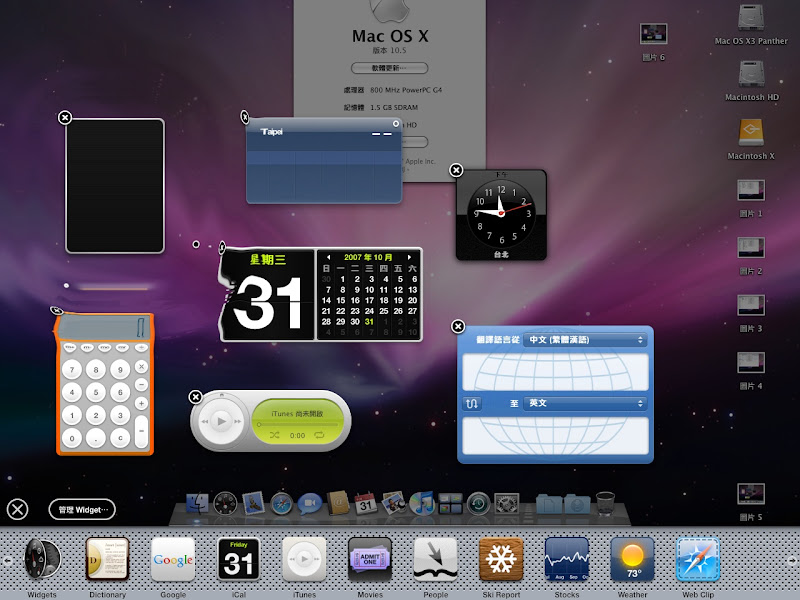Add the Dictionary widget from the bar
The height and width of the screenshot is (600, 800).
pyautogui.click(x=107, y=559)
